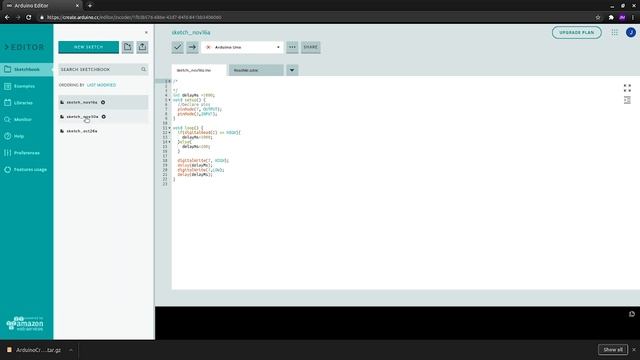This screenshot has height=360, width=640.
Task: Open the three-dots more options button
Action: click(292, 47)
